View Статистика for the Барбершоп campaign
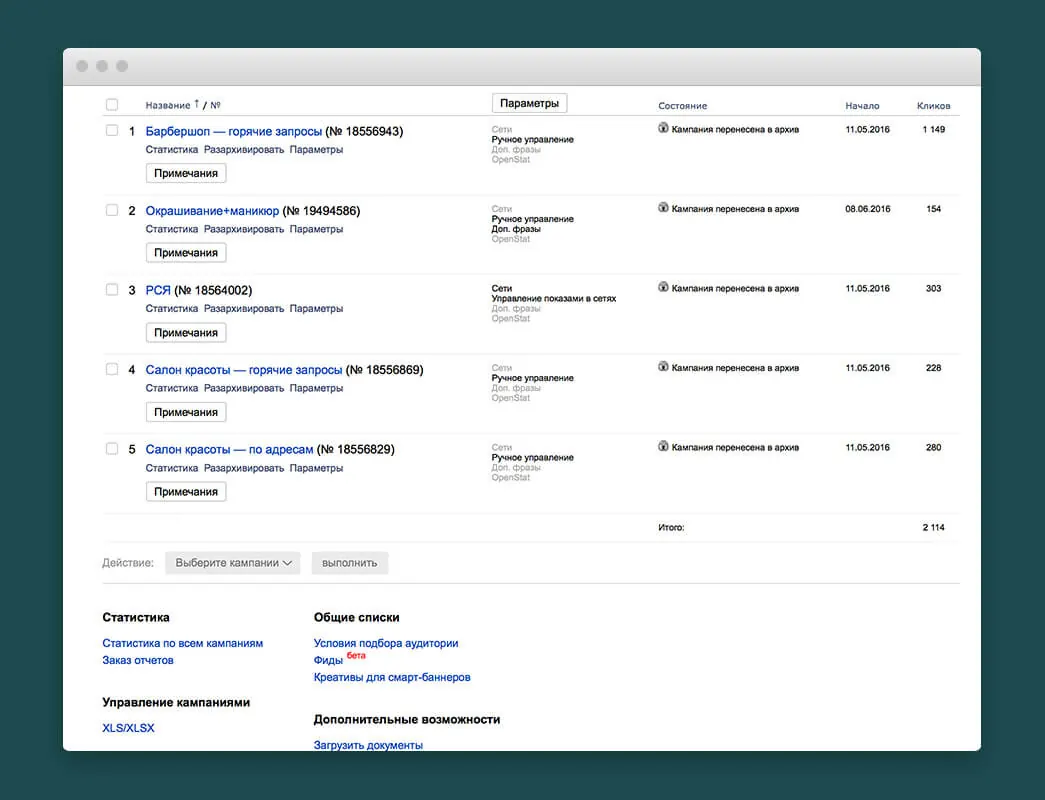 pyautogui.click(x=172, y=149)
